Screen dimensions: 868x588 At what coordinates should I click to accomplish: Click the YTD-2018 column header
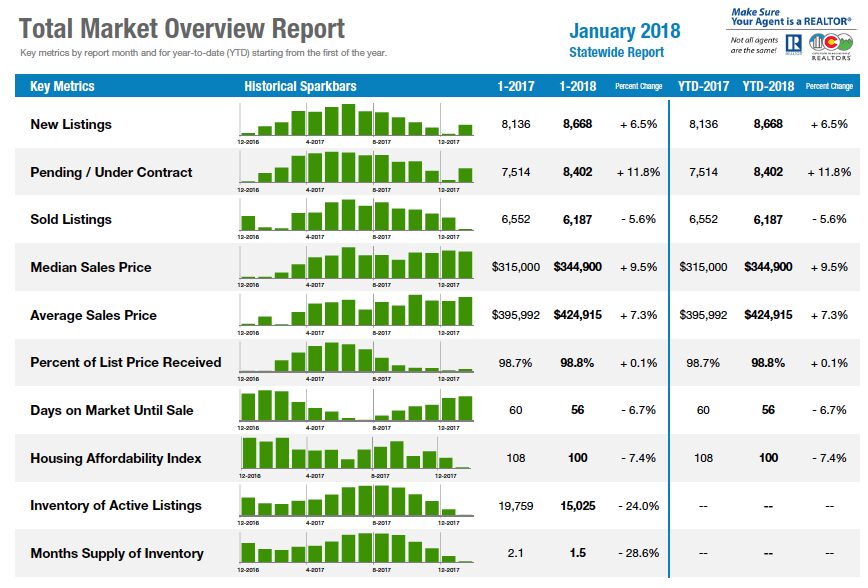coord(768,86)
